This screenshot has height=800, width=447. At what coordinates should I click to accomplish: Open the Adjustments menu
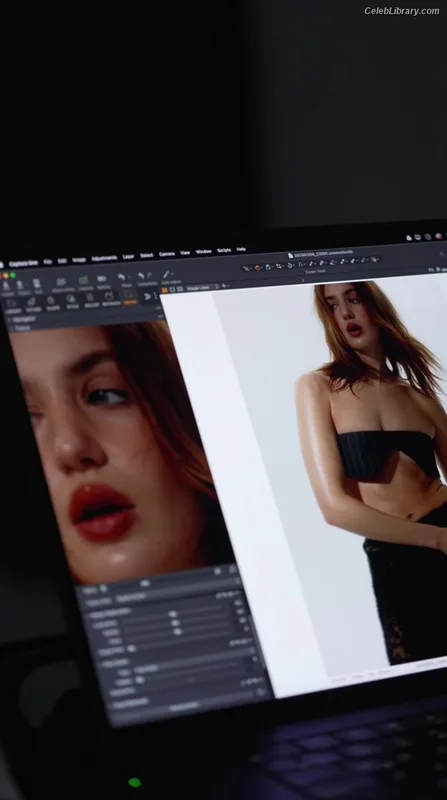point(104,259)
